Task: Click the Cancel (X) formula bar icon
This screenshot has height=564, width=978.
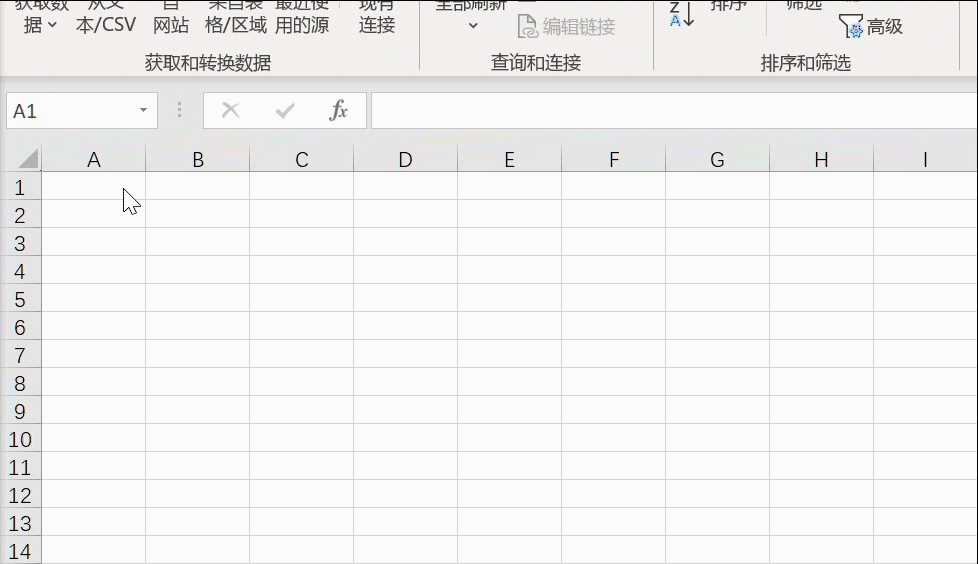Action: [x=230, y=110]
